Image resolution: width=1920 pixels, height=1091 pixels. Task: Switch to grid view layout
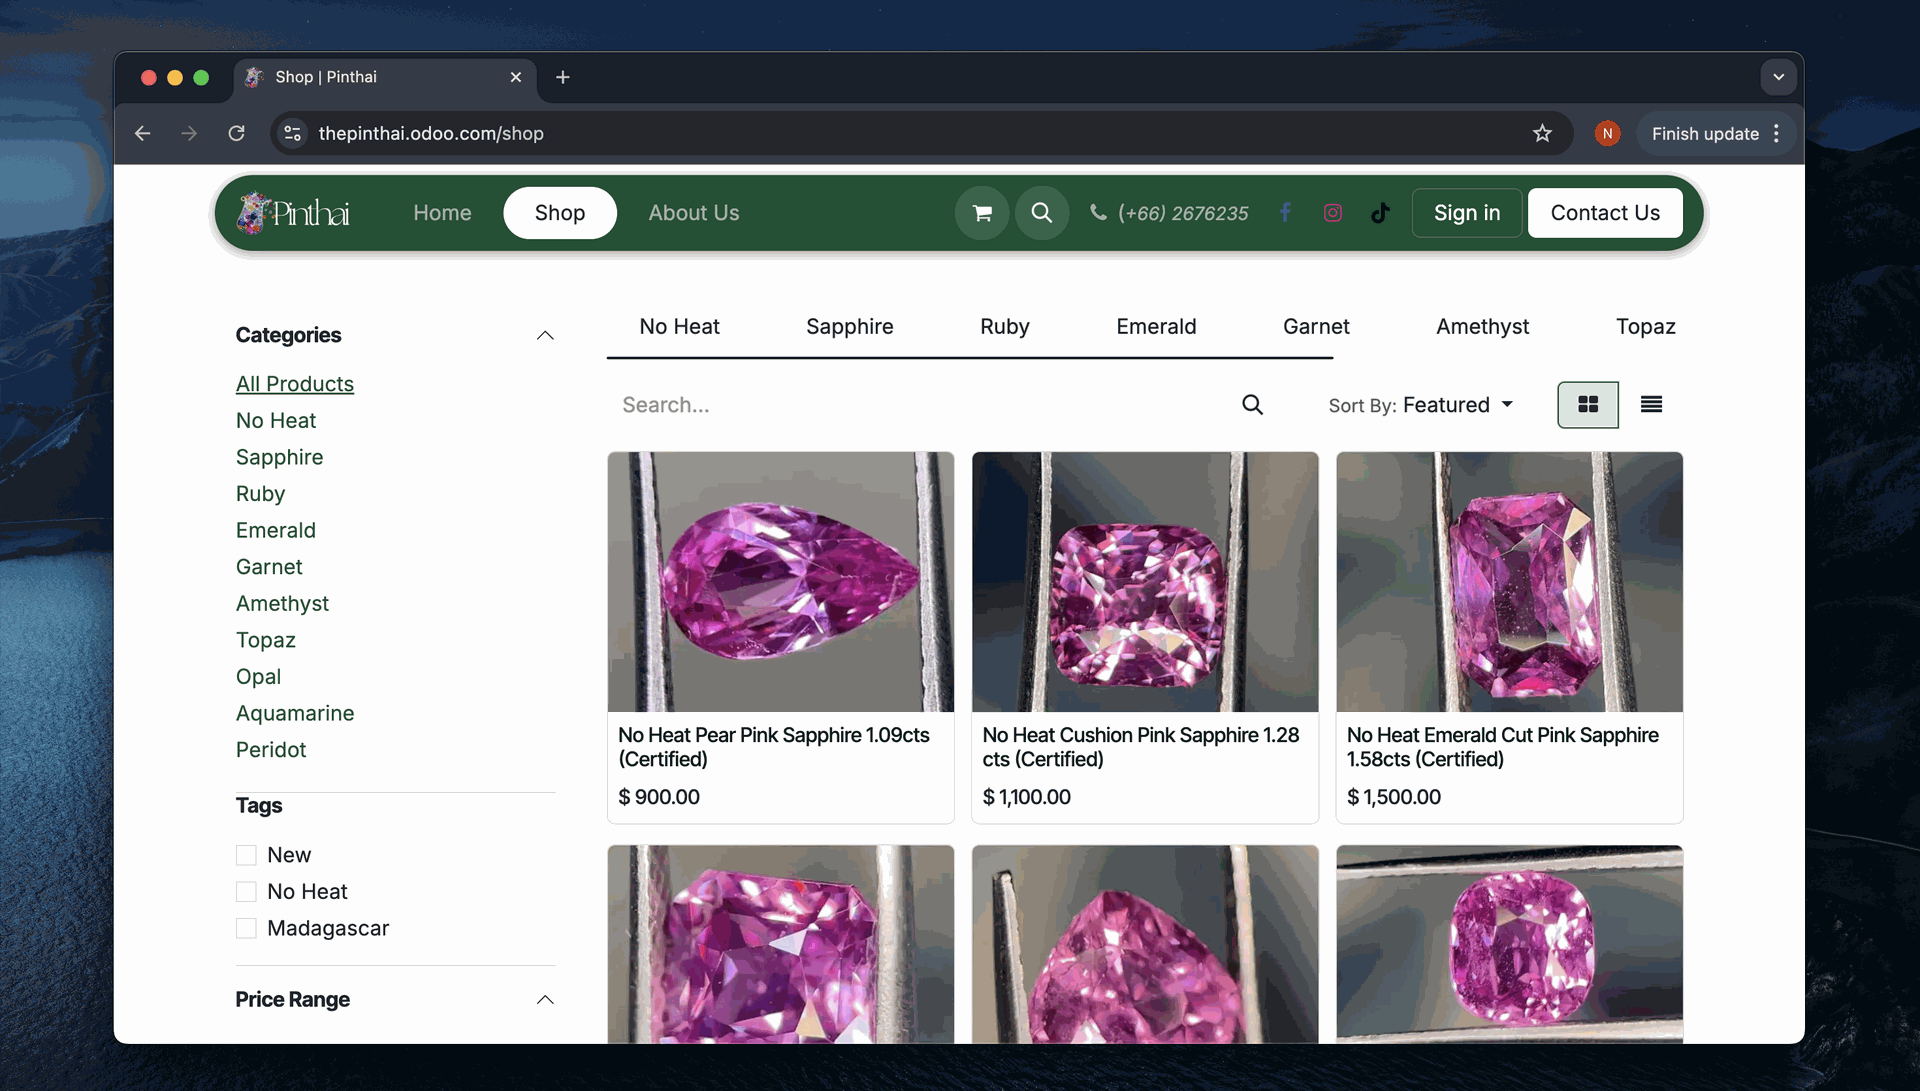pyautogui.click(x=1587, y=405)
